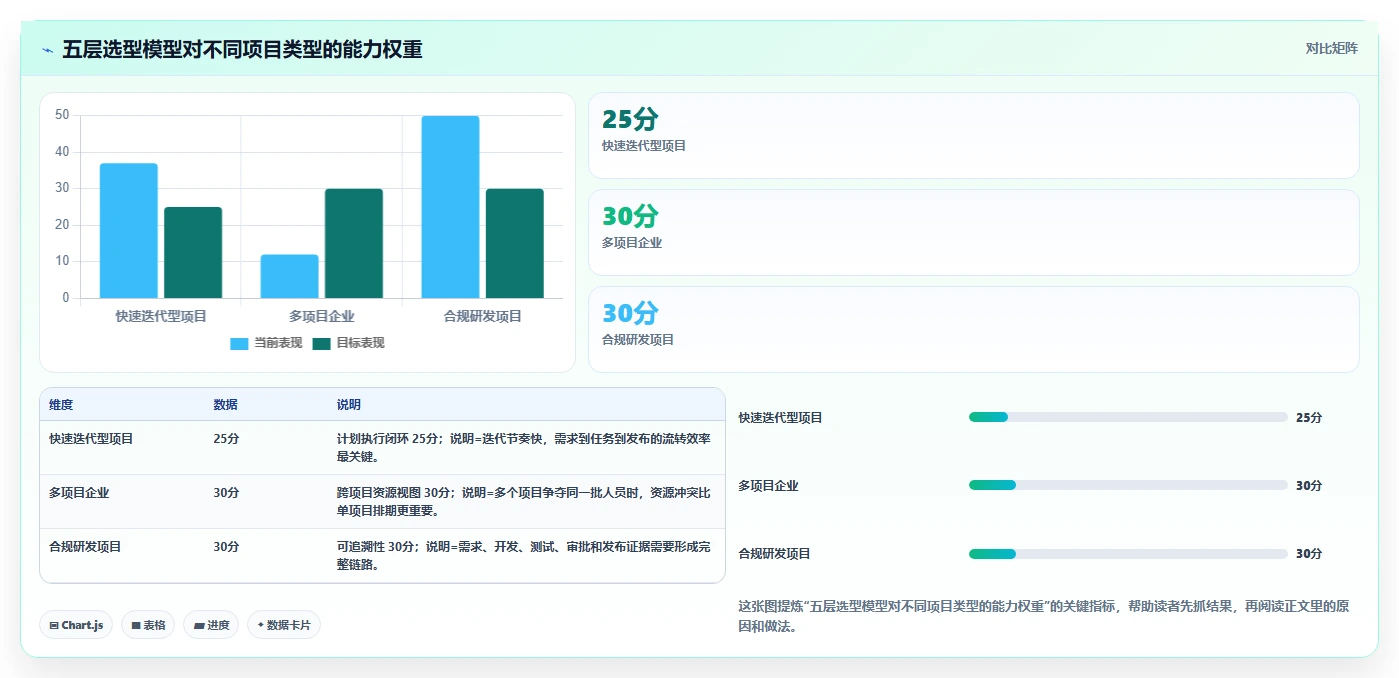Click the 30分 多项目企业 data card
The image size is (1399, 678).
click(974, 232)
